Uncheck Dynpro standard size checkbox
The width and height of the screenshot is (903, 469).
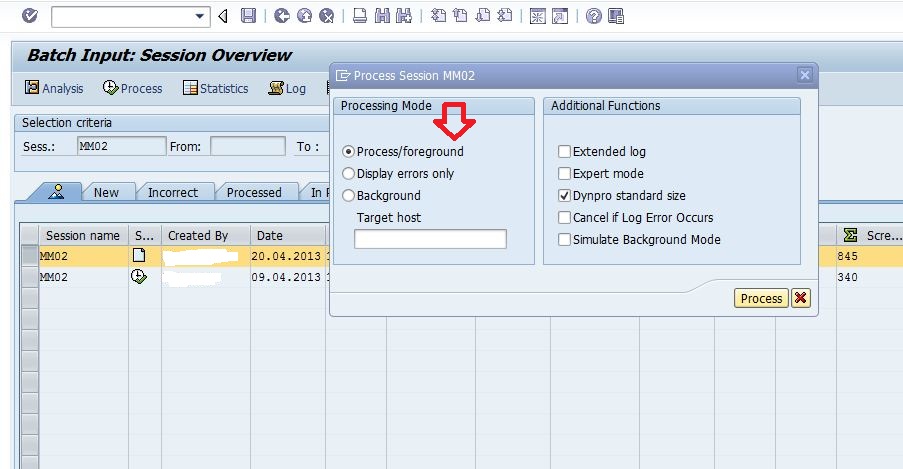[x=564, y=195]
